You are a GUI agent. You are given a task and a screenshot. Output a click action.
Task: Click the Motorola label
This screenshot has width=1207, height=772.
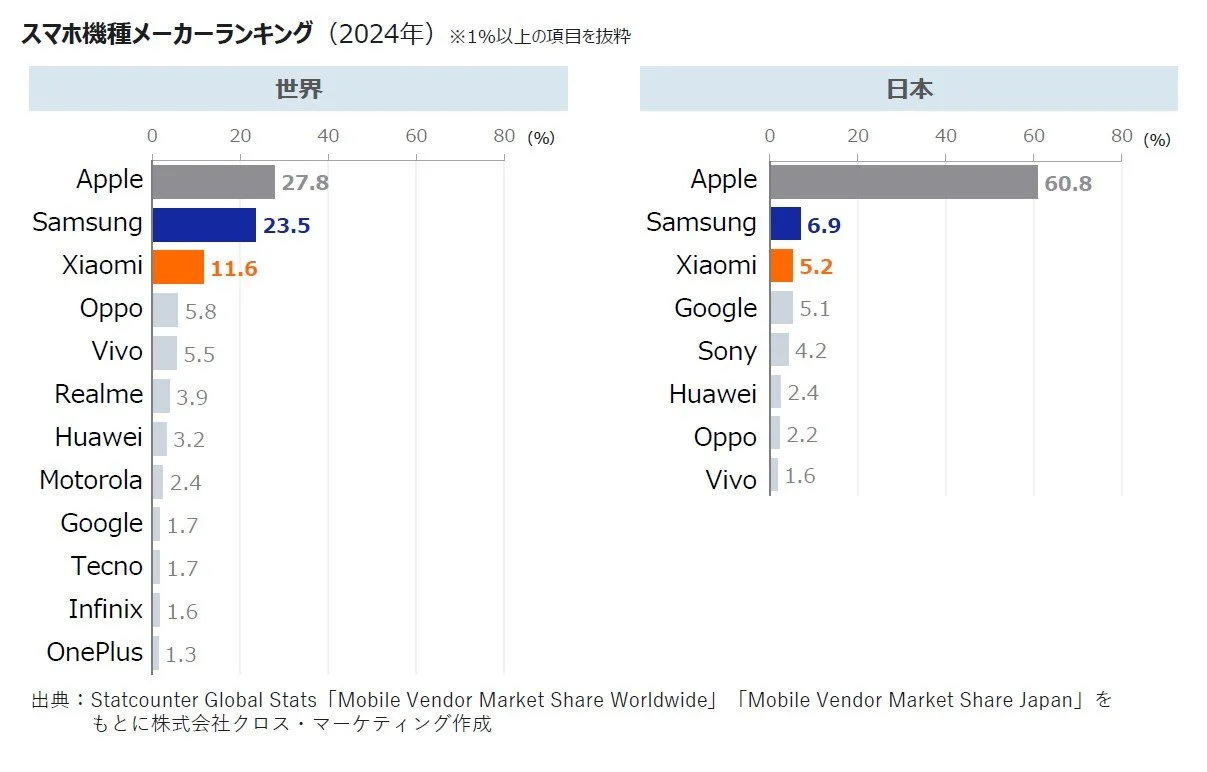point(91,480)
